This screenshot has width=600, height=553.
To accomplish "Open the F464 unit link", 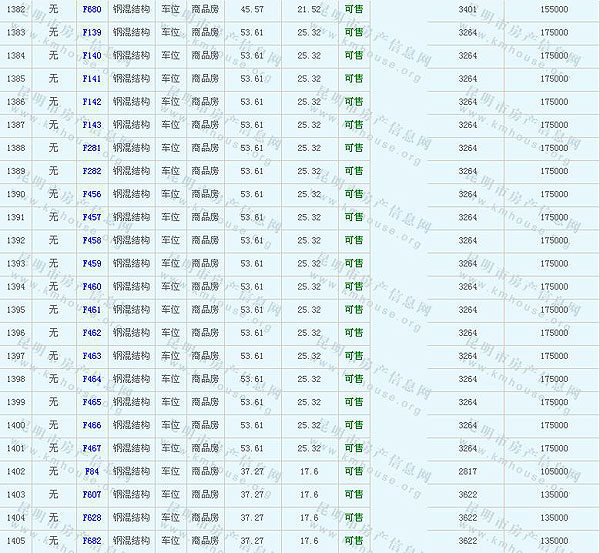I will (x=92, y=379).
